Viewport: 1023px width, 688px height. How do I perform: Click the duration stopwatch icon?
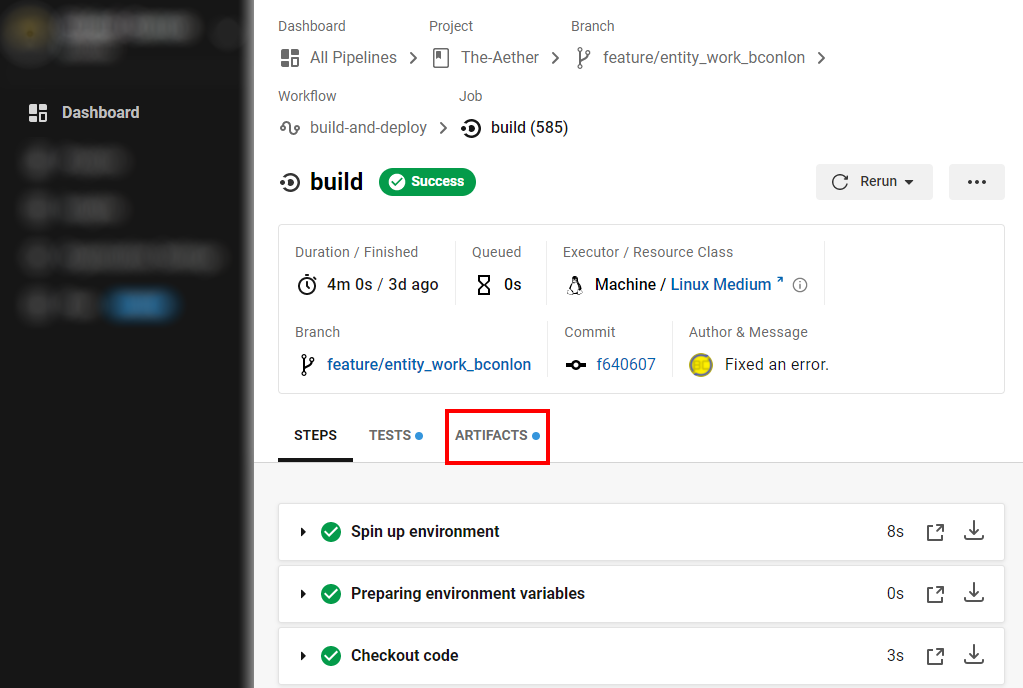click(x=307, y=285)
